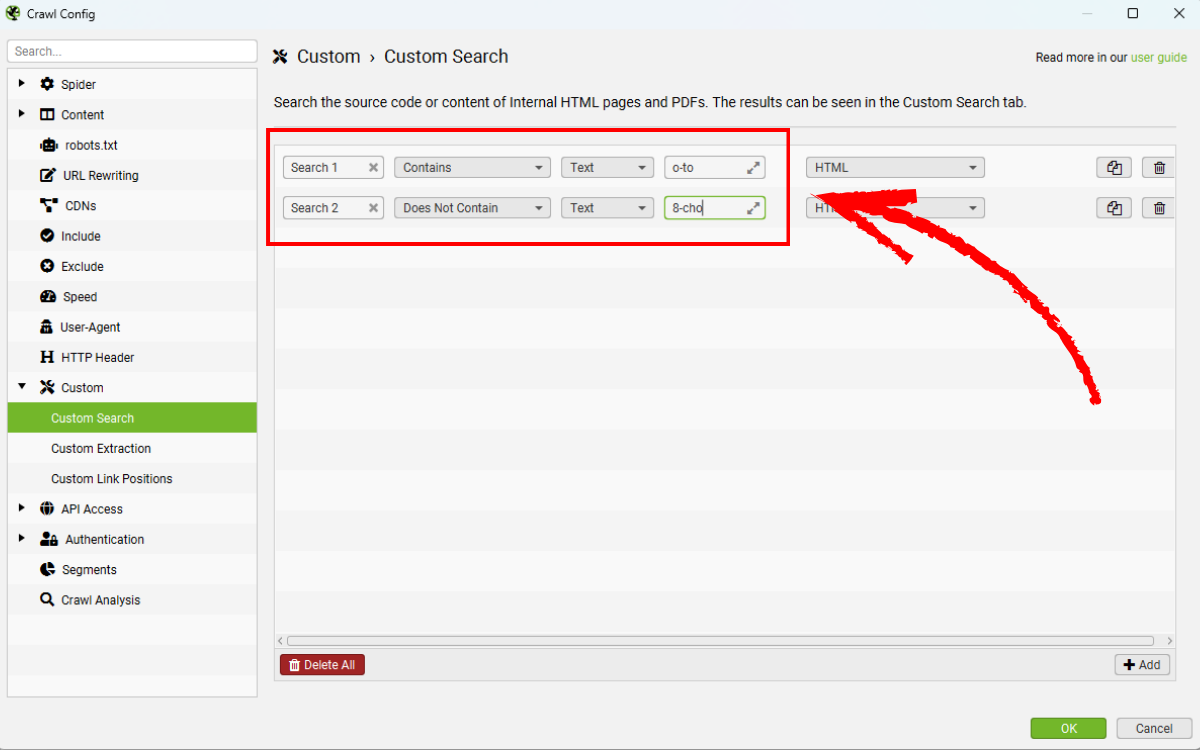Expand the 8-cho text field editor icon
This screenshot has width=1200, height=750.
coord(753,208)
